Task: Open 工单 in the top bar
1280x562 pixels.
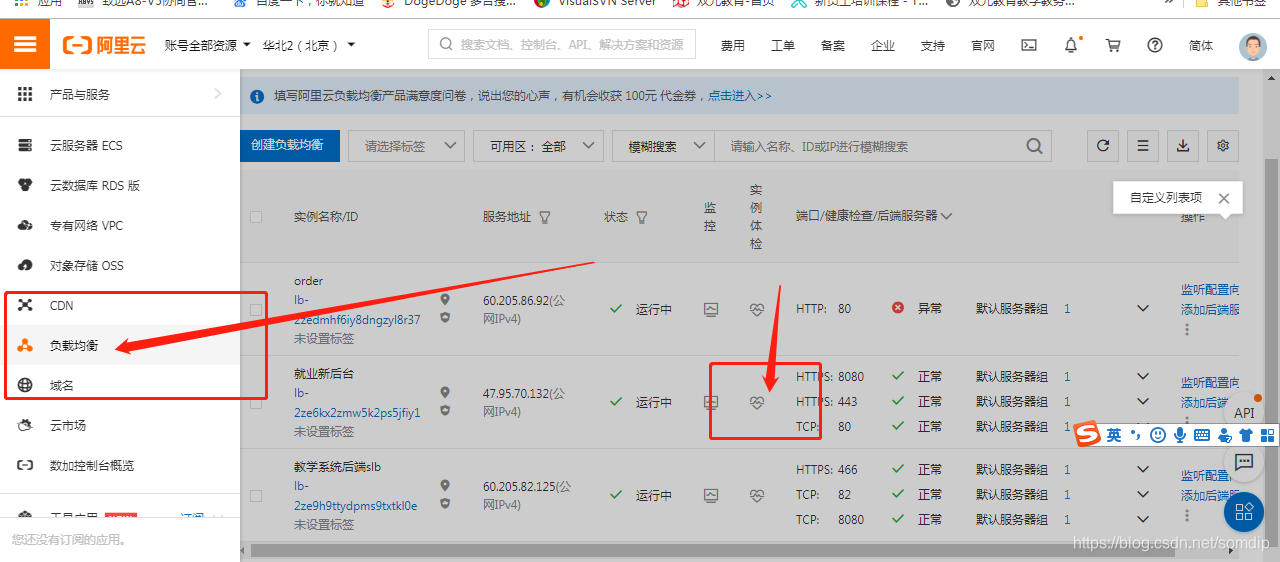Action: coord(783,46)
